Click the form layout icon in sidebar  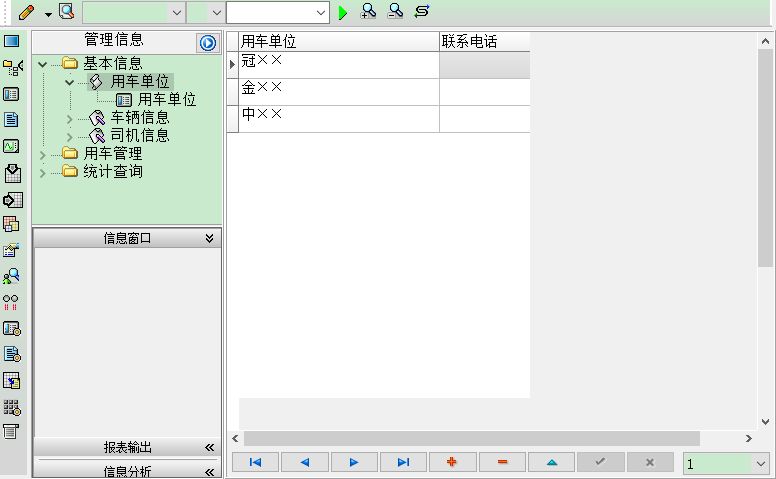point(11,94)
